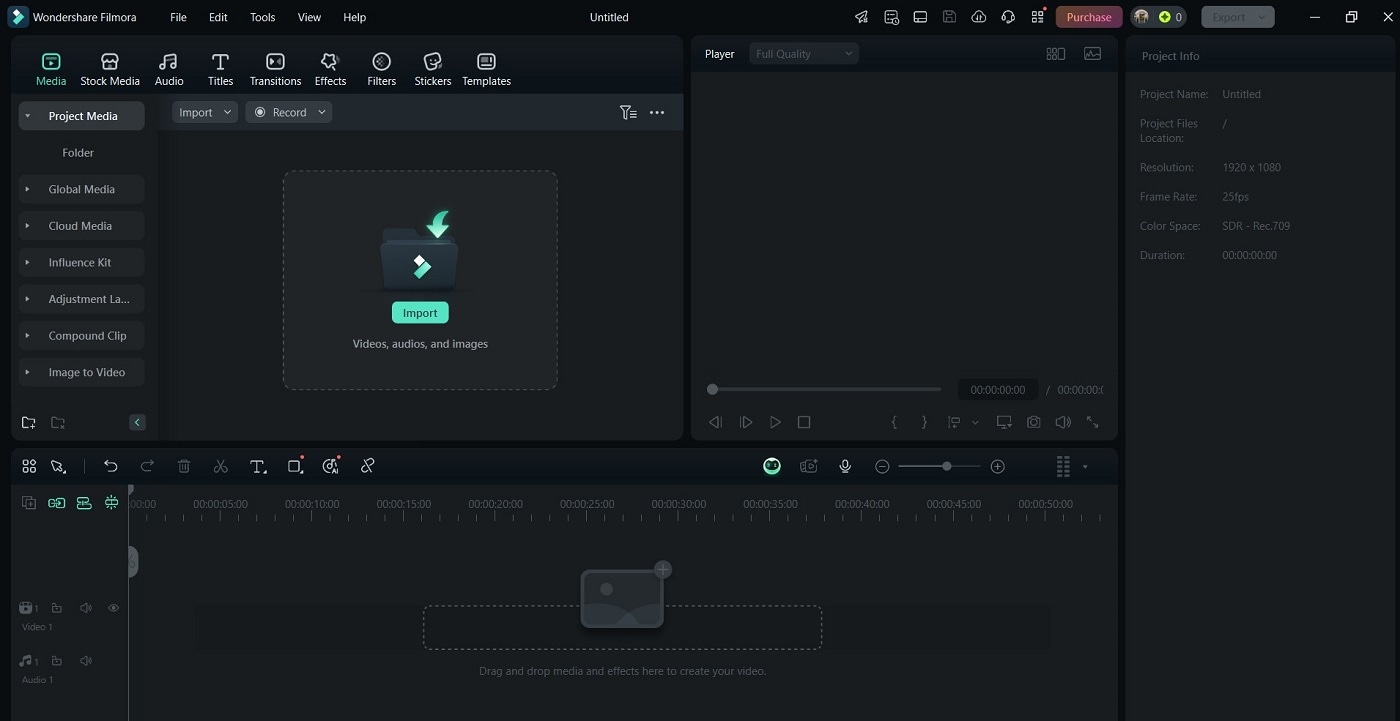This screenshot has width=1400, height=721.
Task: Click the voiceover microphone icon
Action: 845,466
